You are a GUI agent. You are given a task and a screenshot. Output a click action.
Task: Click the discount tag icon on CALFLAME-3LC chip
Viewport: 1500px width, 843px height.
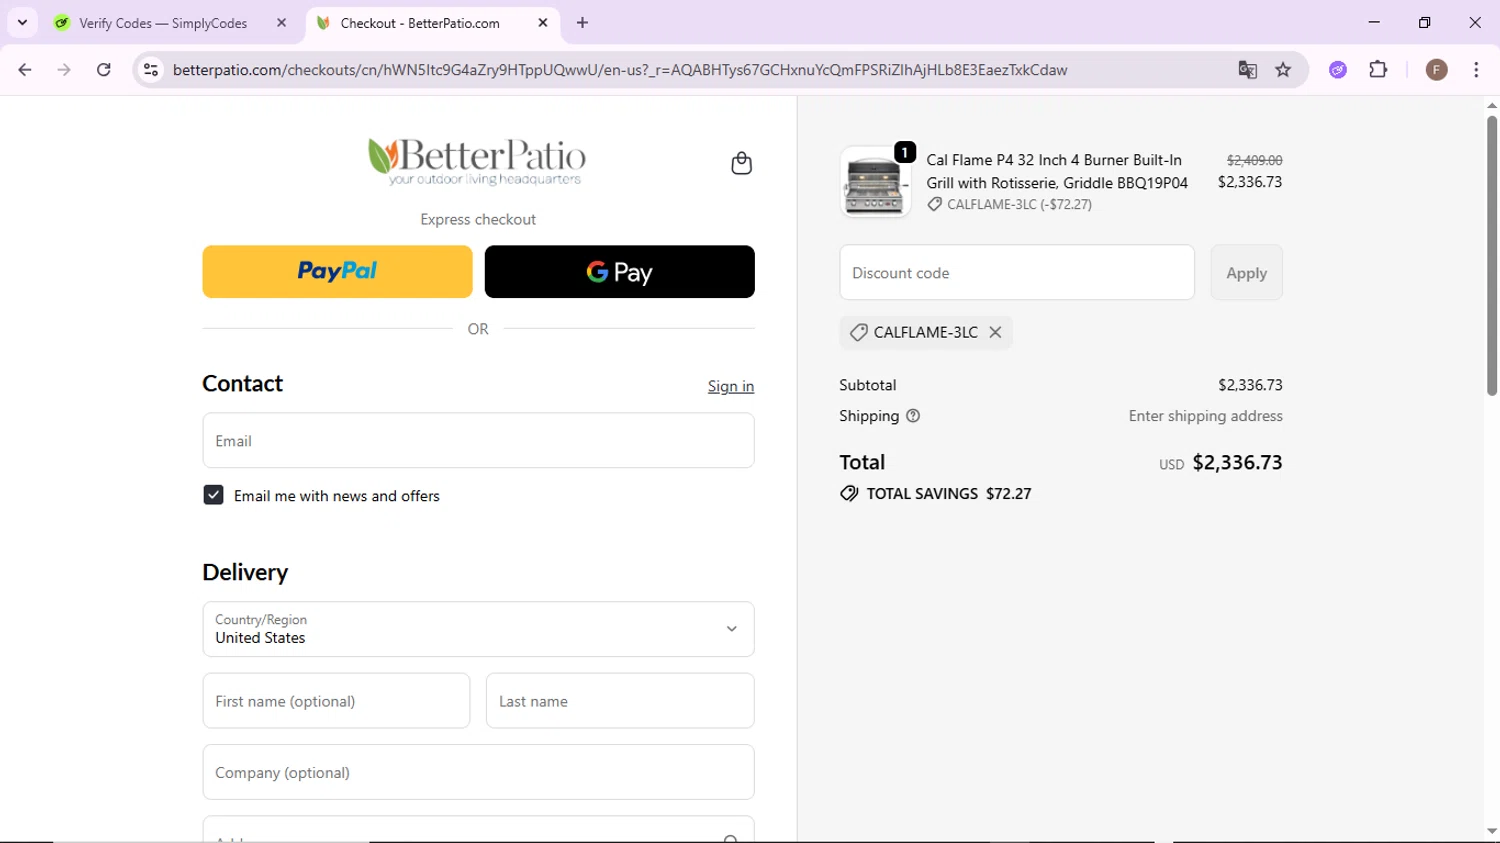point(858,332)
